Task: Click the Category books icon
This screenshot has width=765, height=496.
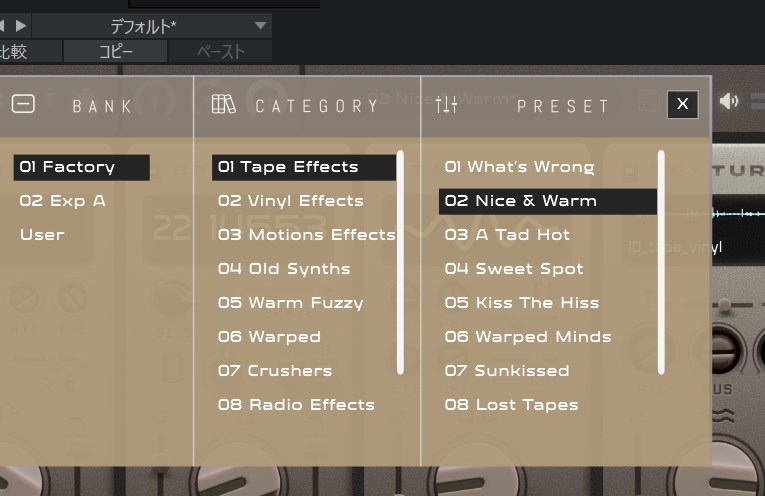Action: [x=224, y=104]
